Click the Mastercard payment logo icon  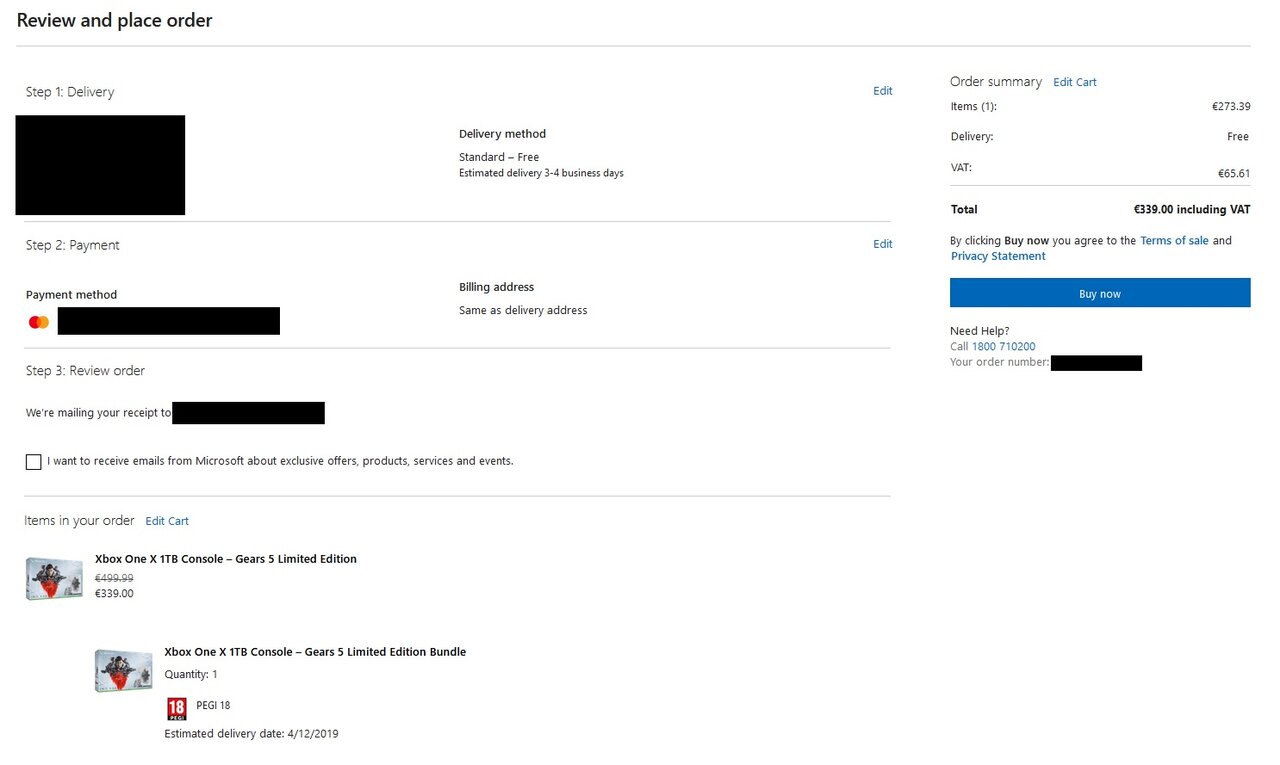[39, 322]
